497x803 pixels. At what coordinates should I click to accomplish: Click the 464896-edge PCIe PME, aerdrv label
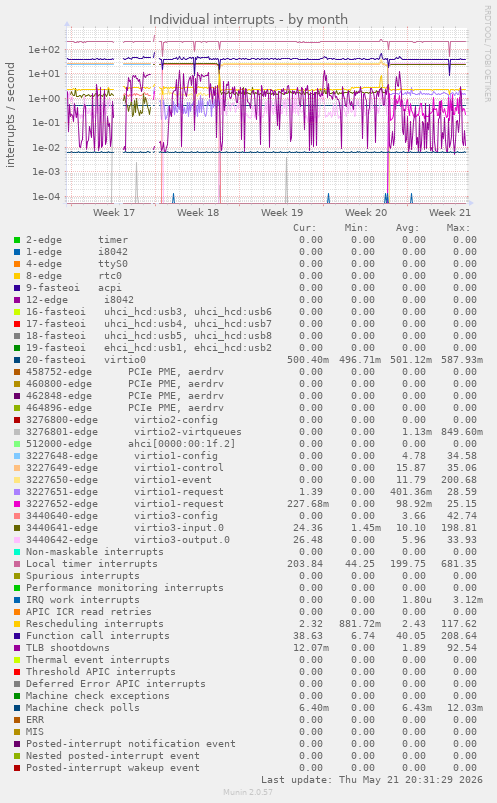[x=125, y=408]
